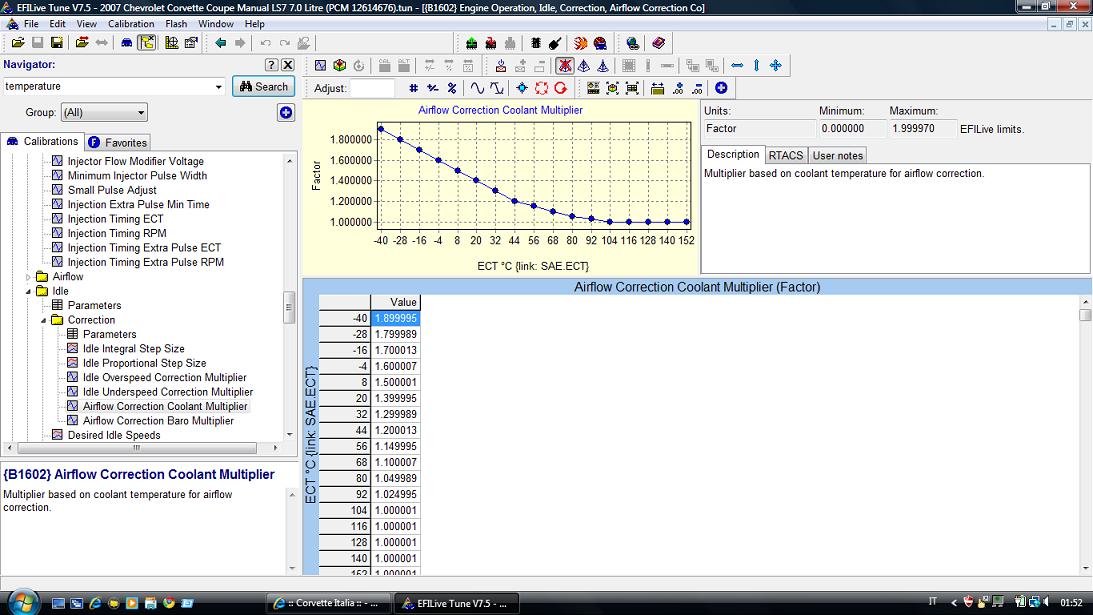Click the black handheld scanner-shaped icon
Screen dimensions: 1093x615
pos(555,43)
